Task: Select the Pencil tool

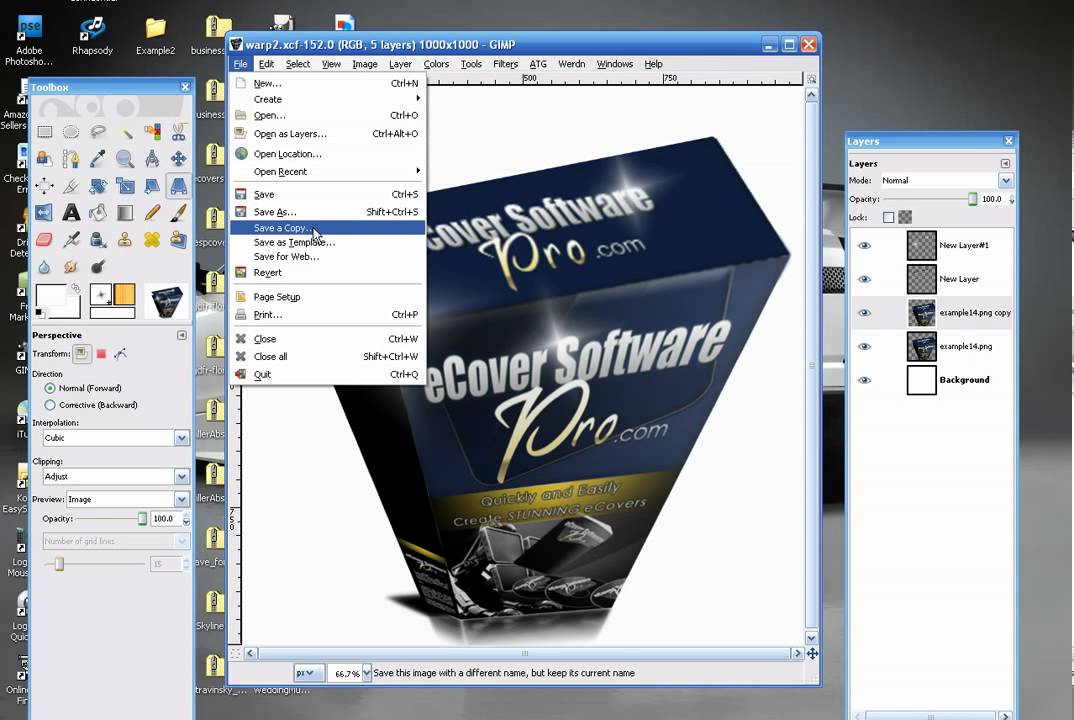Action: pos(152,212)
